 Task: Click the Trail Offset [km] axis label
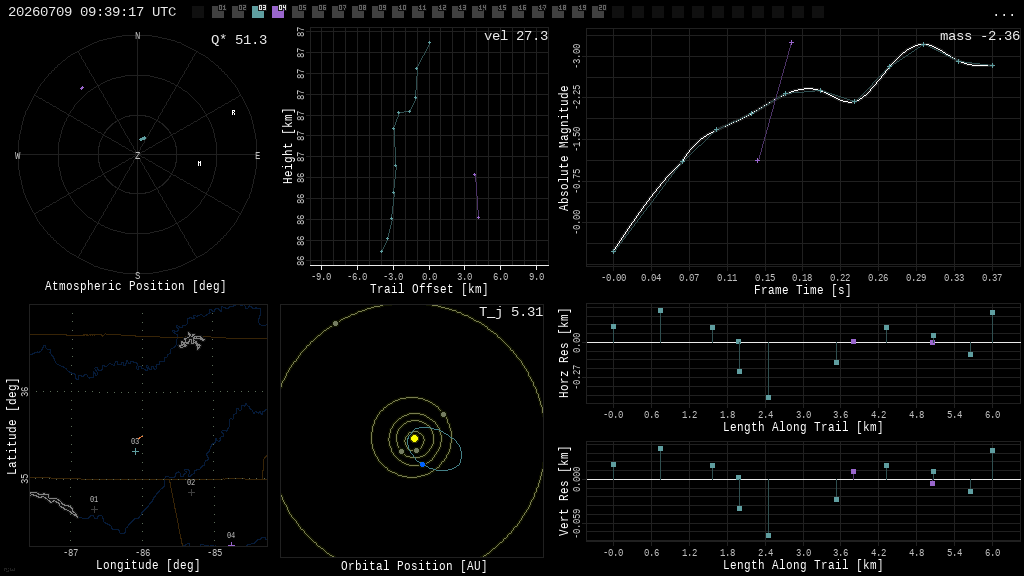[x=428, y=289]
